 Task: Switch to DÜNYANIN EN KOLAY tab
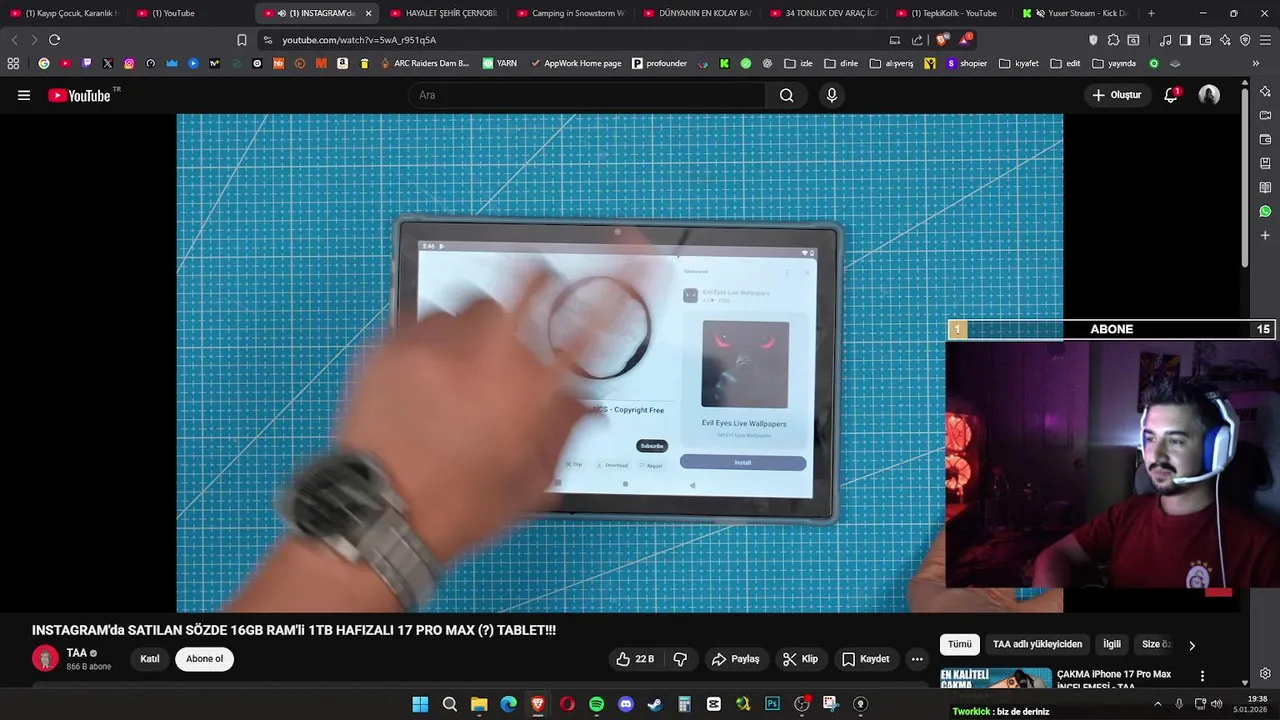pos(698,13)
